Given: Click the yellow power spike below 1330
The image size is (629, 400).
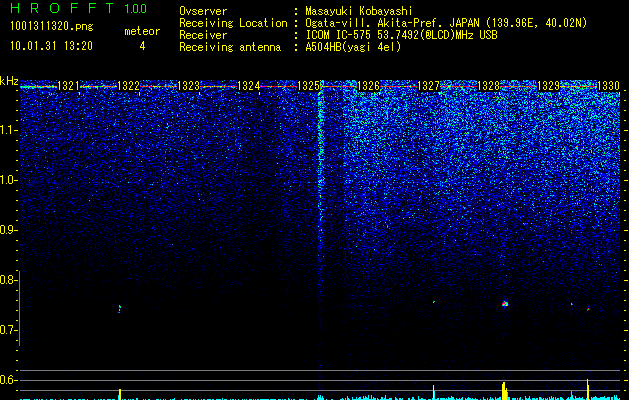Looking at the screenshot, I should [x=588, y=389].
